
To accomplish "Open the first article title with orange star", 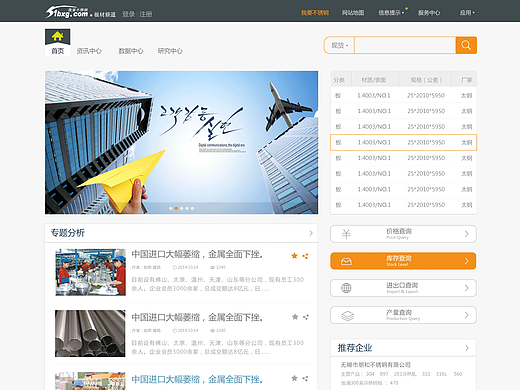I will (197, 254).
